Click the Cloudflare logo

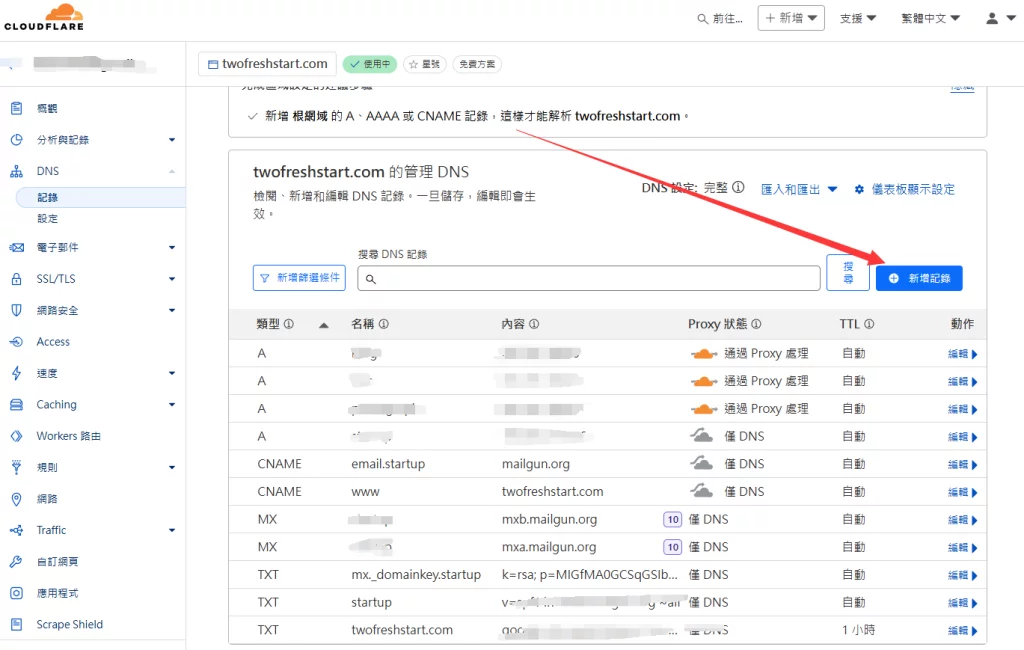coord(44,18)
